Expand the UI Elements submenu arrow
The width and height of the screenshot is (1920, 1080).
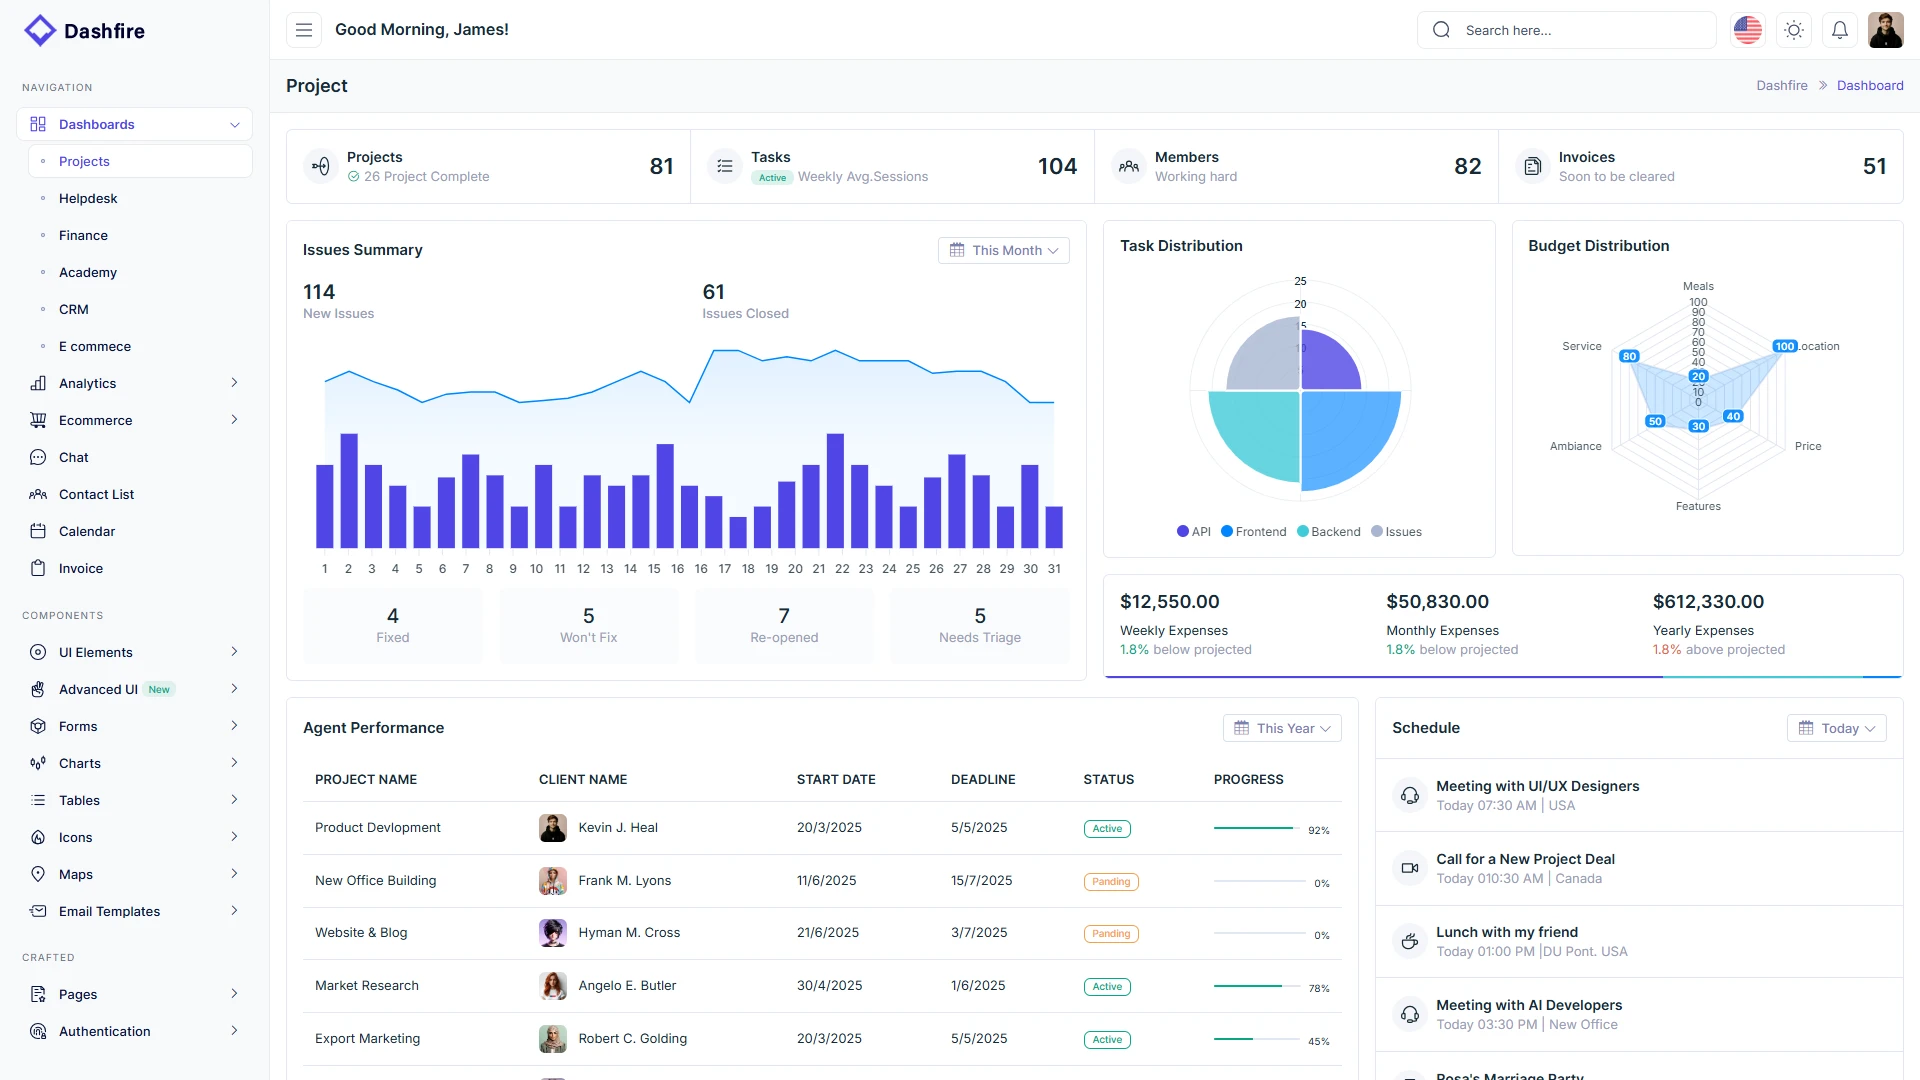[235, 652]
